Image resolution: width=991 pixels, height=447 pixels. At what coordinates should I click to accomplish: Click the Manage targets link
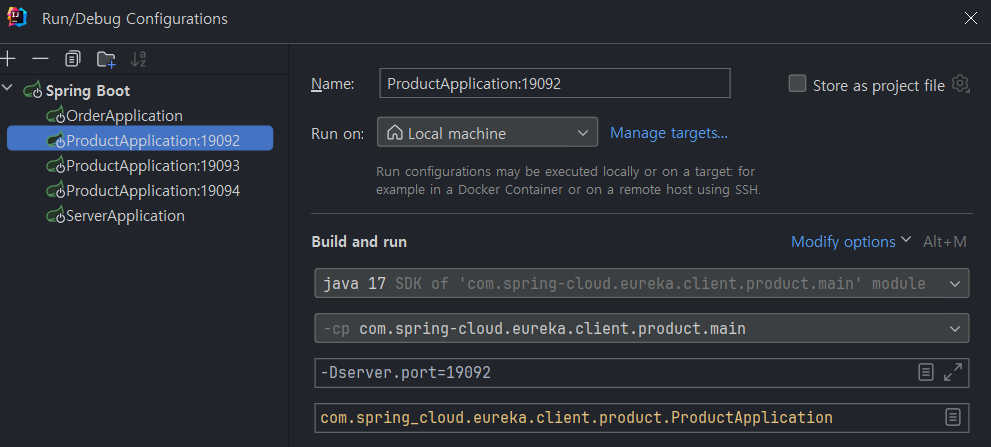pyautogui.click(x=669, y=133)
